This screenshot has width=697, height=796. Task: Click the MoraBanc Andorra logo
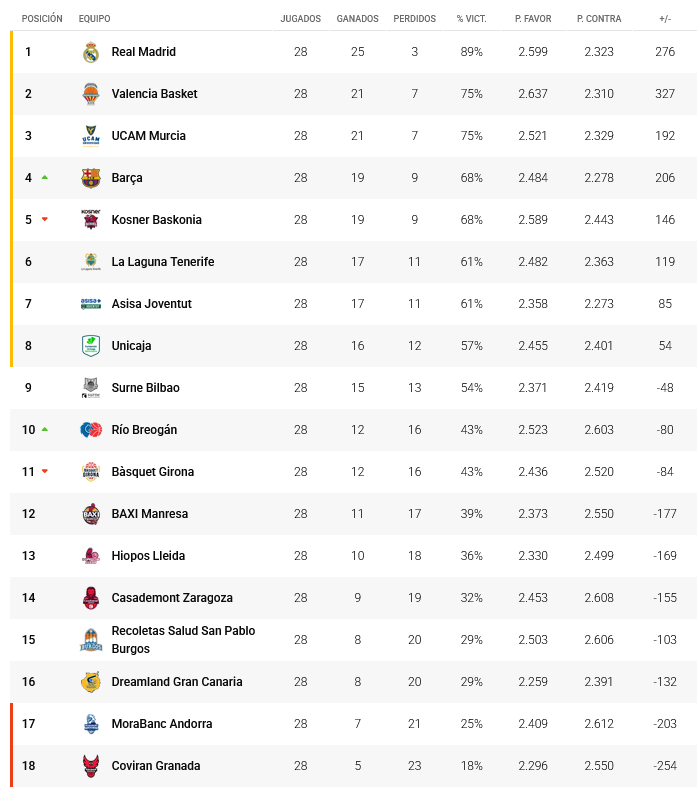click(x=91, y=724)
